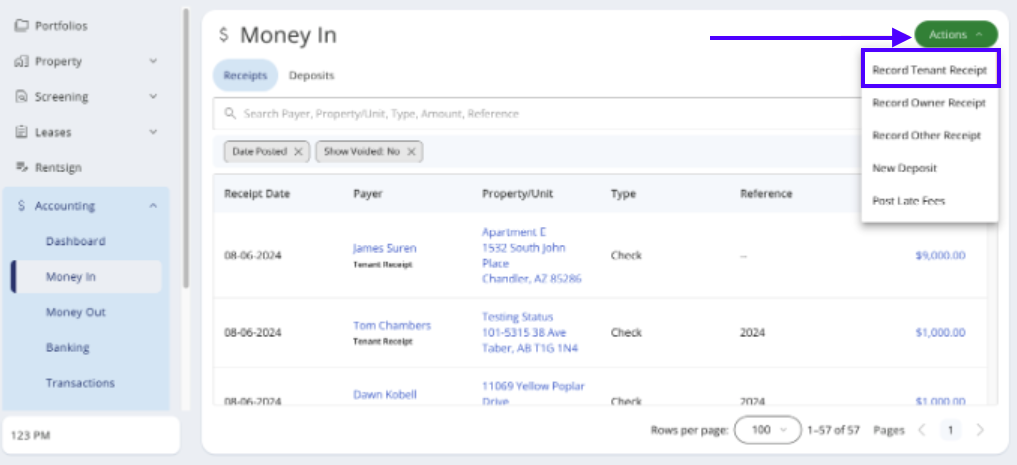Open Money Out in sidebar
This screenshot has height=465, width=1017.
point(75,312)
